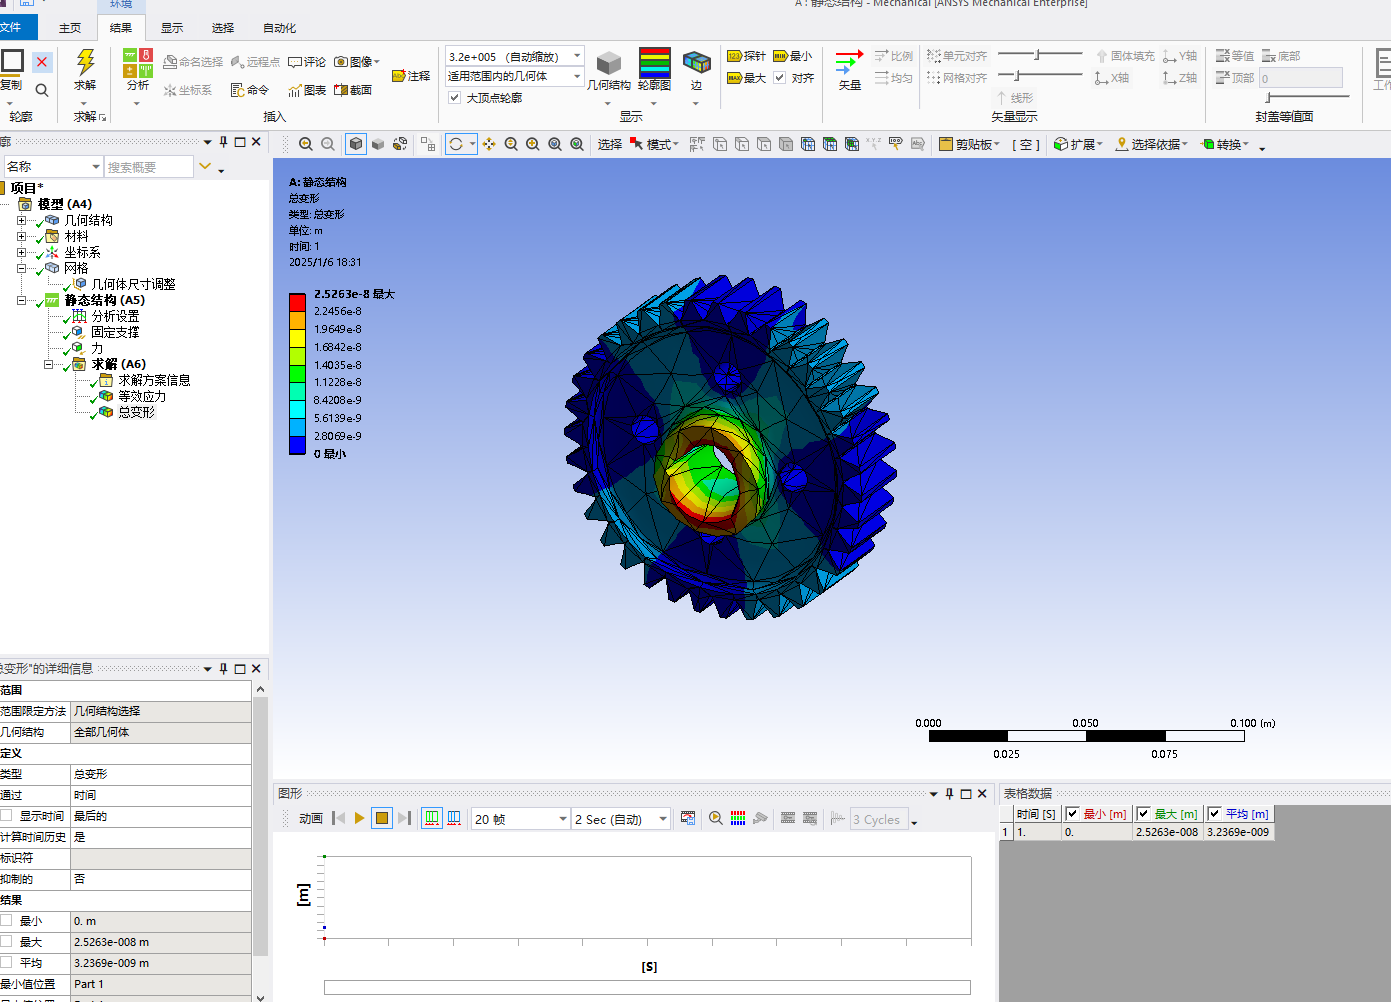Toggle the 平均 [m] column checkbox

(1214, 813)
